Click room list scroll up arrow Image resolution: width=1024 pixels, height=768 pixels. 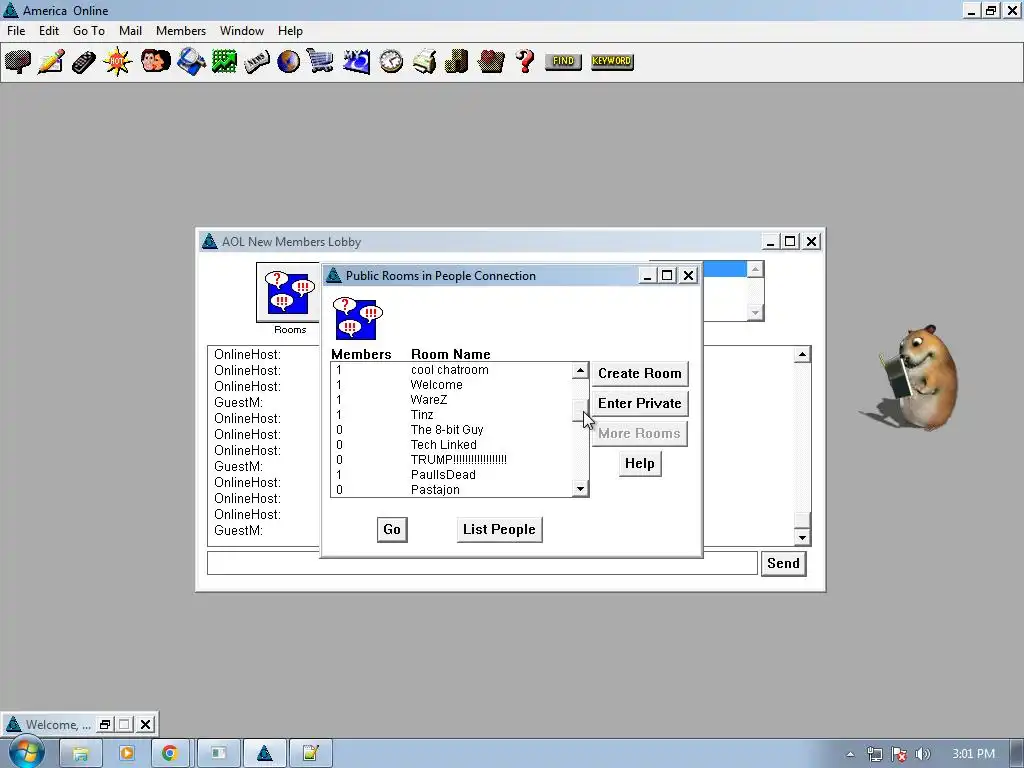(580, 371)
